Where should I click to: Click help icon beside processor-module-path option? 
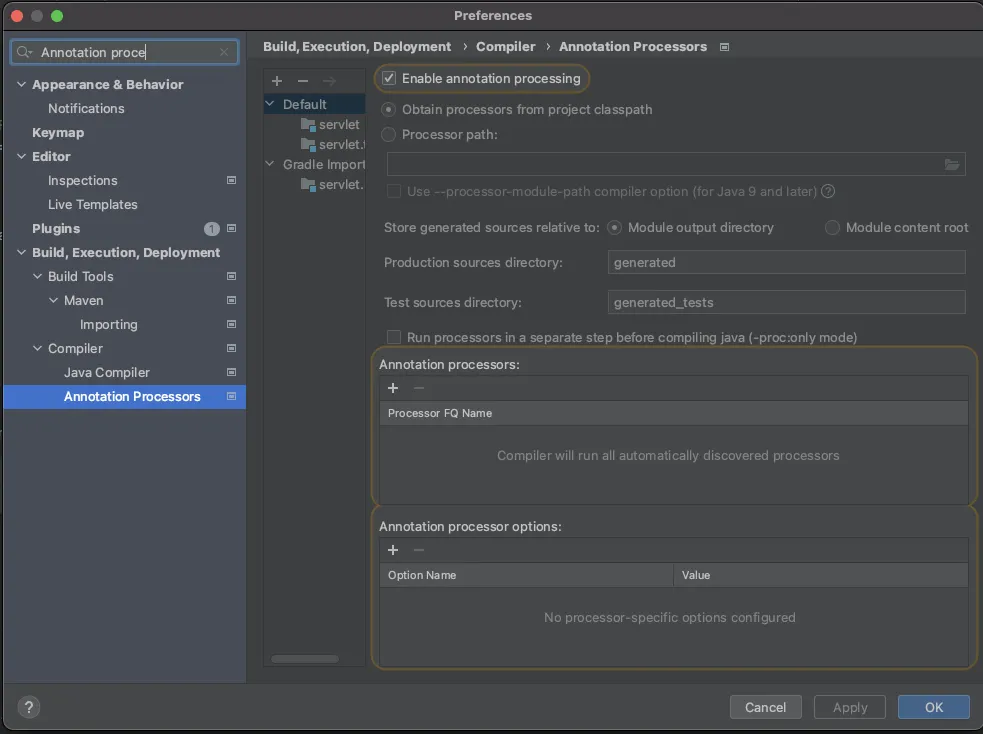(x=828, y=191)
